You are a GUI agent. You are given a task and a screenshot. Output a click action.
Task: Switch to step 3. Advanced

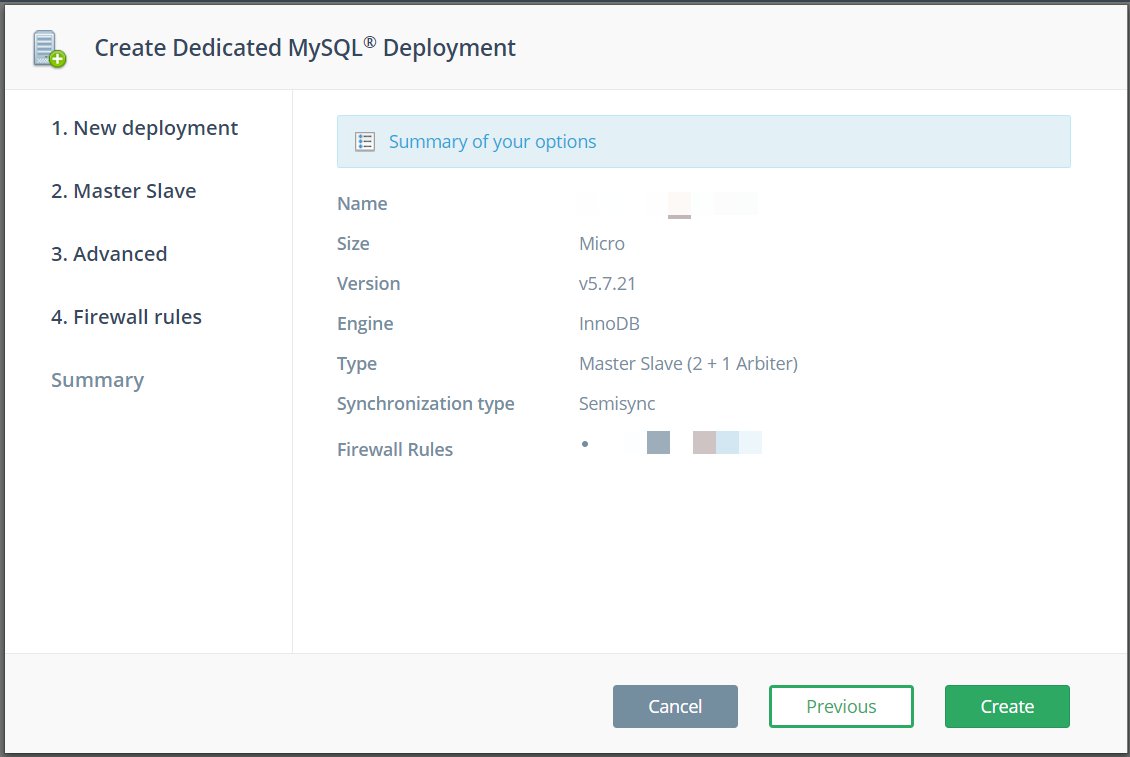[109, 254]
